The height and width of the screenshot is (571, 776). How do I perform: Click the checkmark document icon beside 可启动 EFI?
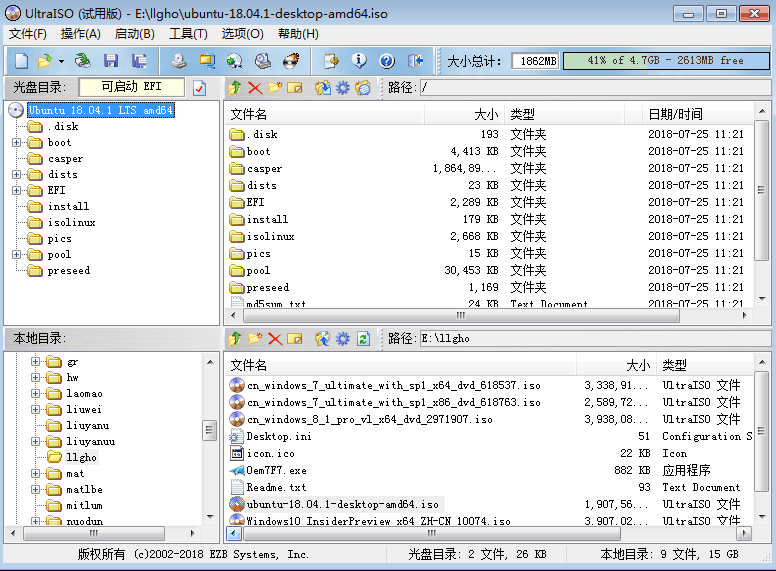pos(199,88)
